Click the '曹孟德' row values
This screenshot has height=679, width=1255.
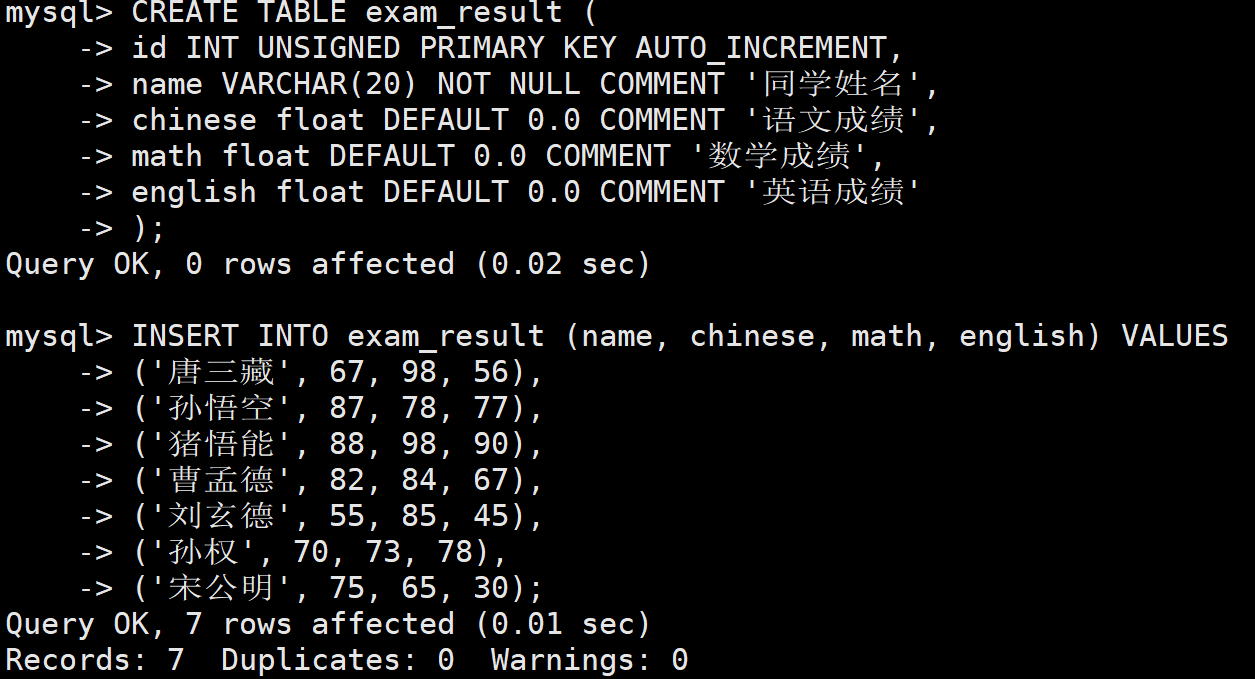tap(338, 480)
